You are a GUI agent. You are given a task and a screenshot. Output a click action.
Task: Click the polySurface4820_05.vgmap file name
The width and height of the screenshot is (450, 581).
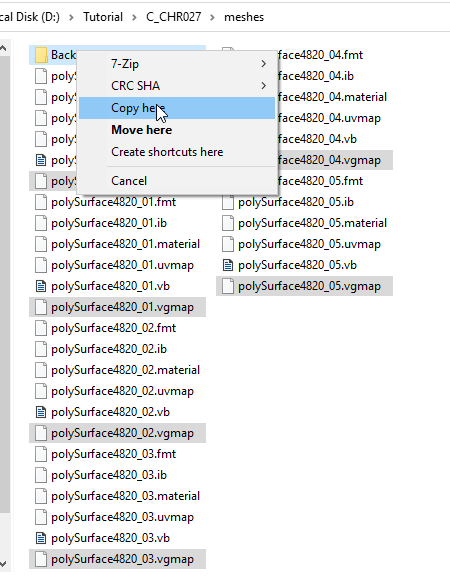pos(309,286)
